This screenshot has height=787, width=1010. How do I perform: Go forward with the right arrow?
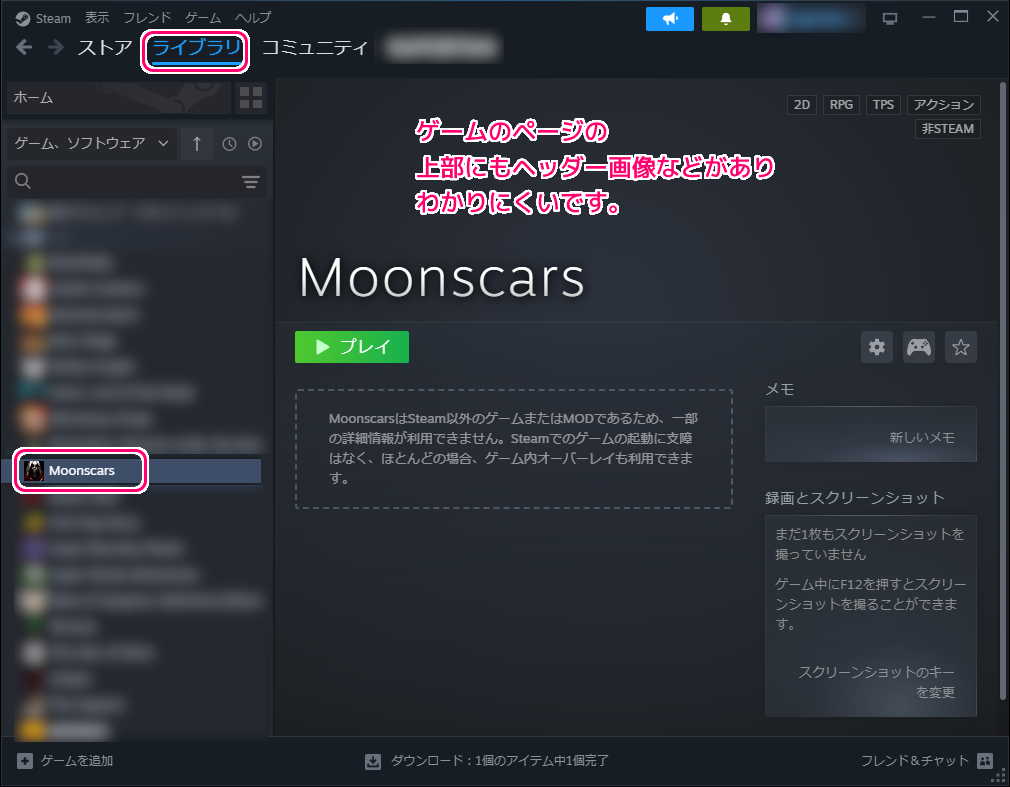point(56,47)
